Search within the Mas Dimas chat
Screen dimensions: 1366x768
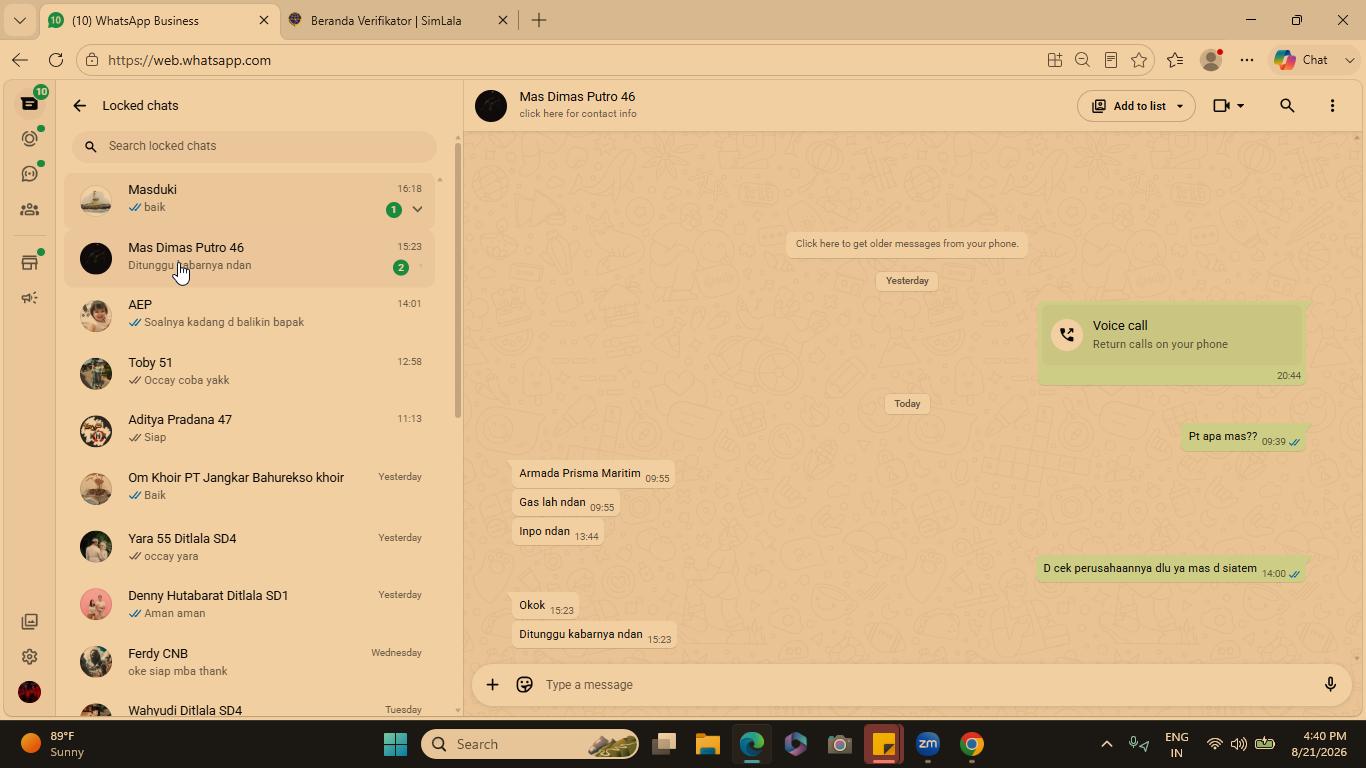click(1287, 106)
